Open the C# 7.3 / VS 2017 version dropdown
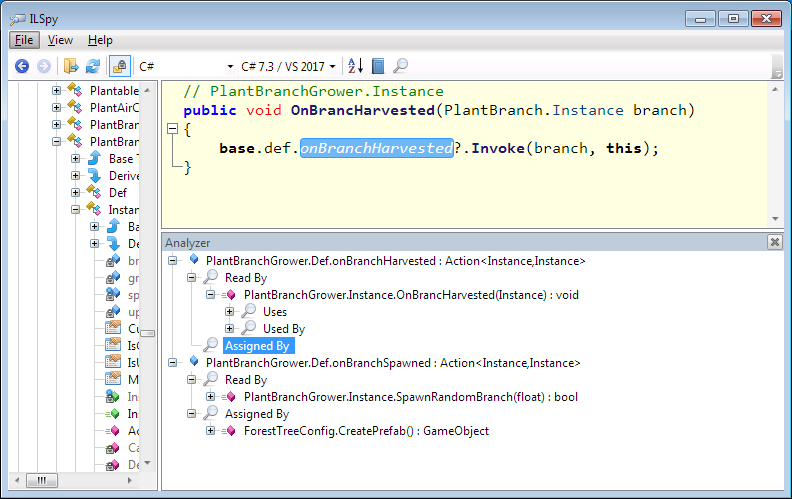Viewport: 792px width, 499px height. pyautogui.click(x=289, y=66)
